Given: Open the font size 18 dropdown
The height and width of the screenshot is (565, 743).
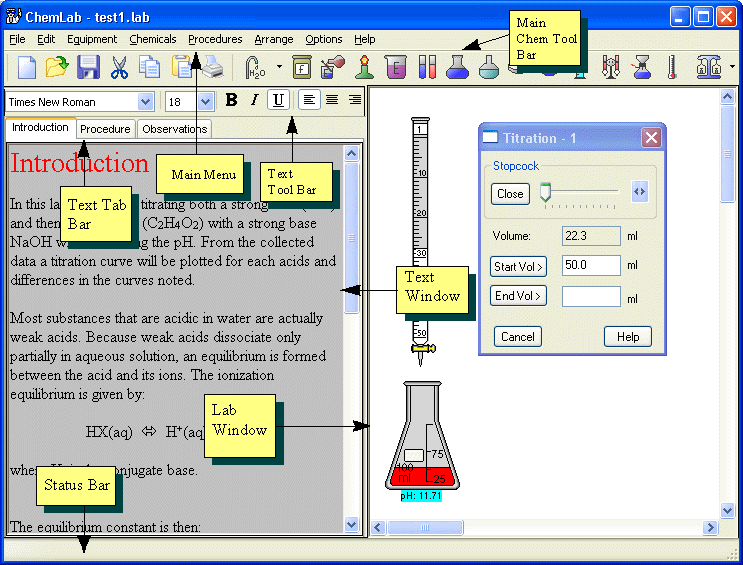Looking at the screenshot, I should [x=205, y=101].
